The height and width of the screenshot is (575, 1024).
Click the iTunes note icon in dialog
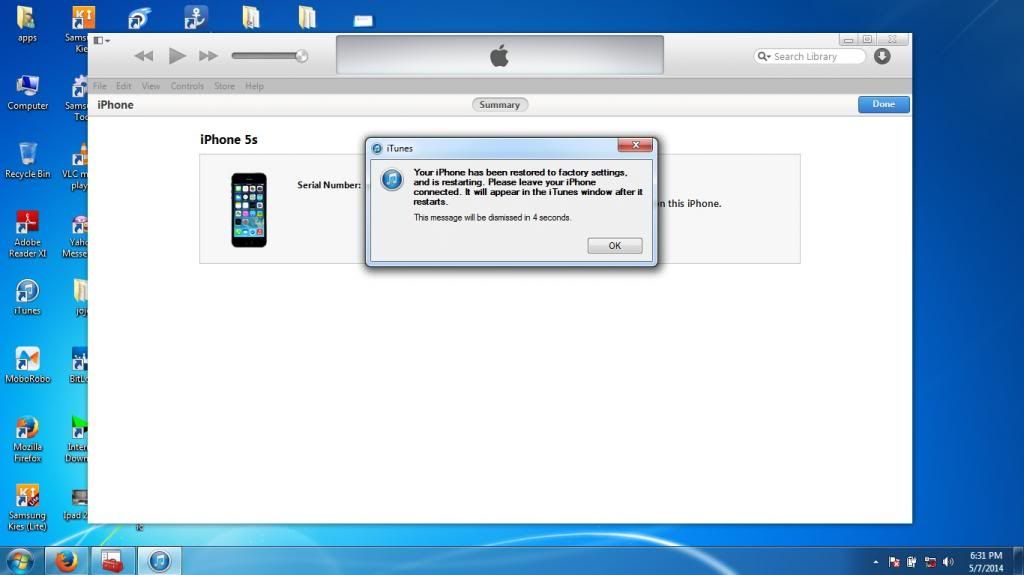tap(392, 179)
